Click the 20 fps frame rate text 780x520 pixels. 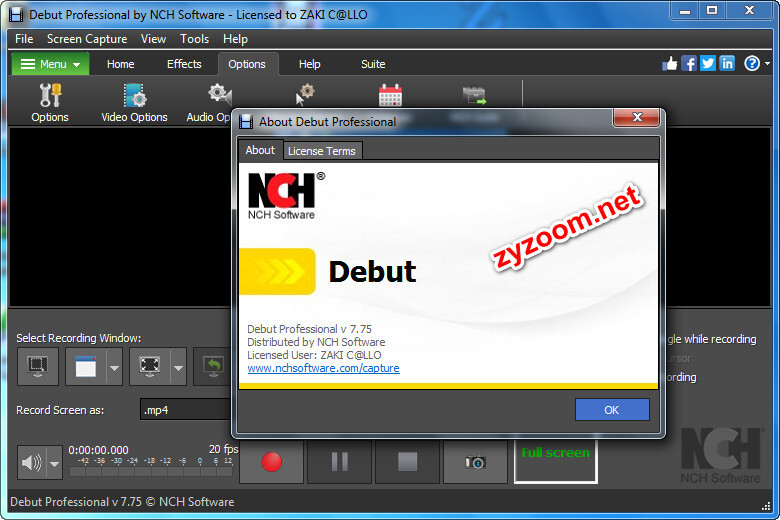pos(223,449)
